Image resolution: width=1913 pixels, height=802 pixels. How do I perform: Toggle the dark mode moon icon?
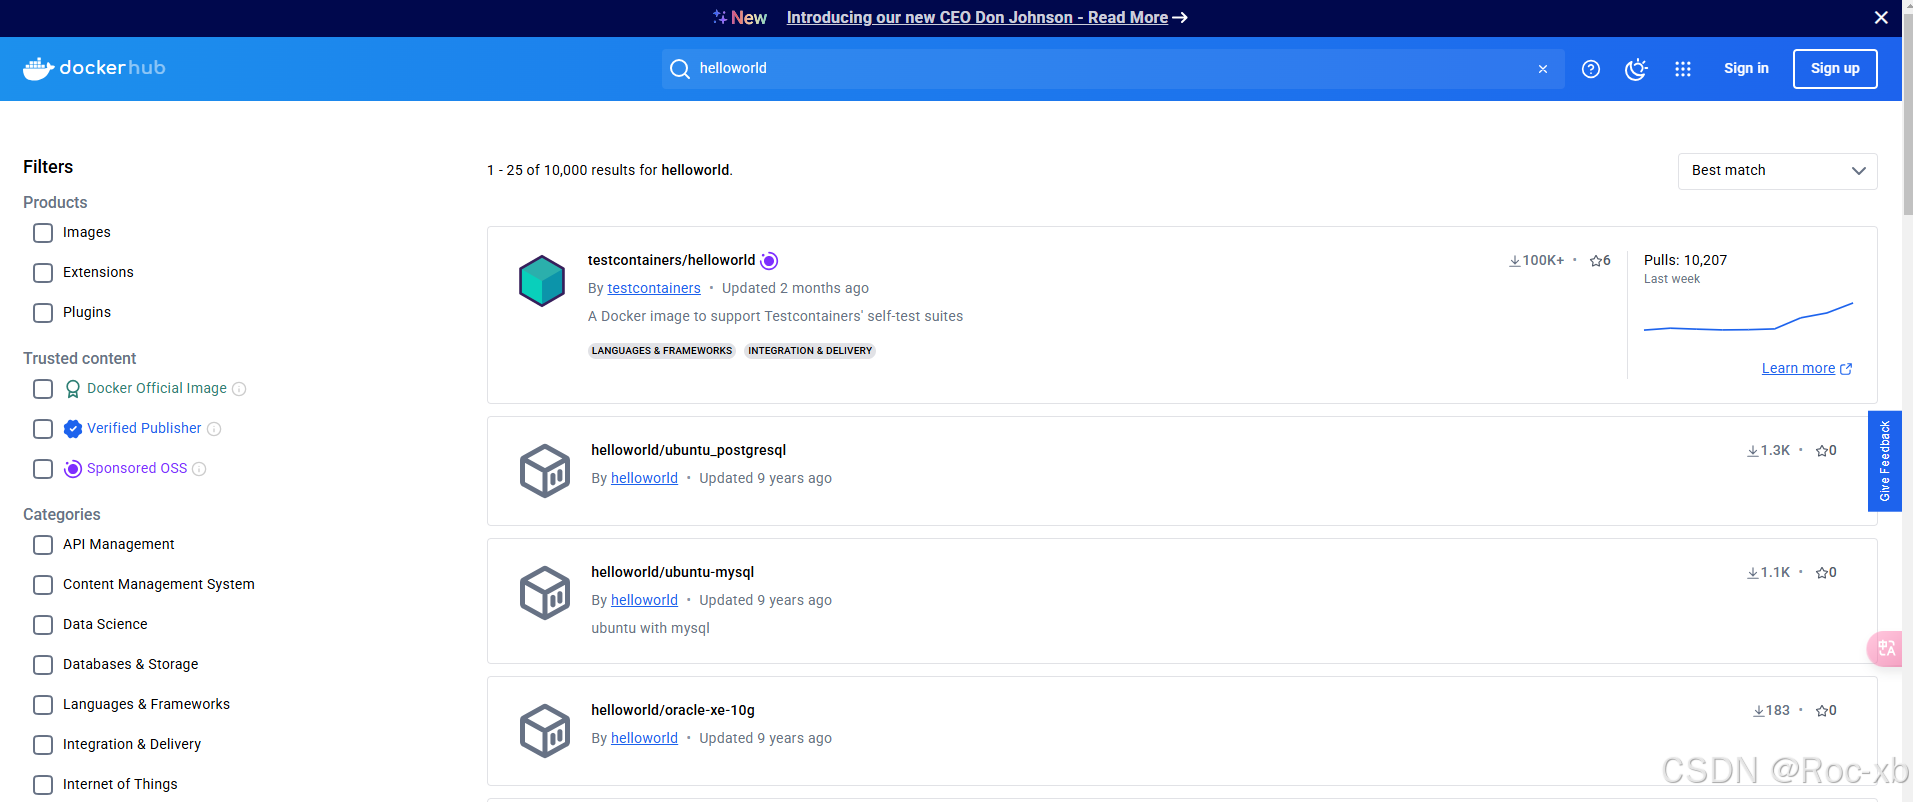(x=1637, y=69)
